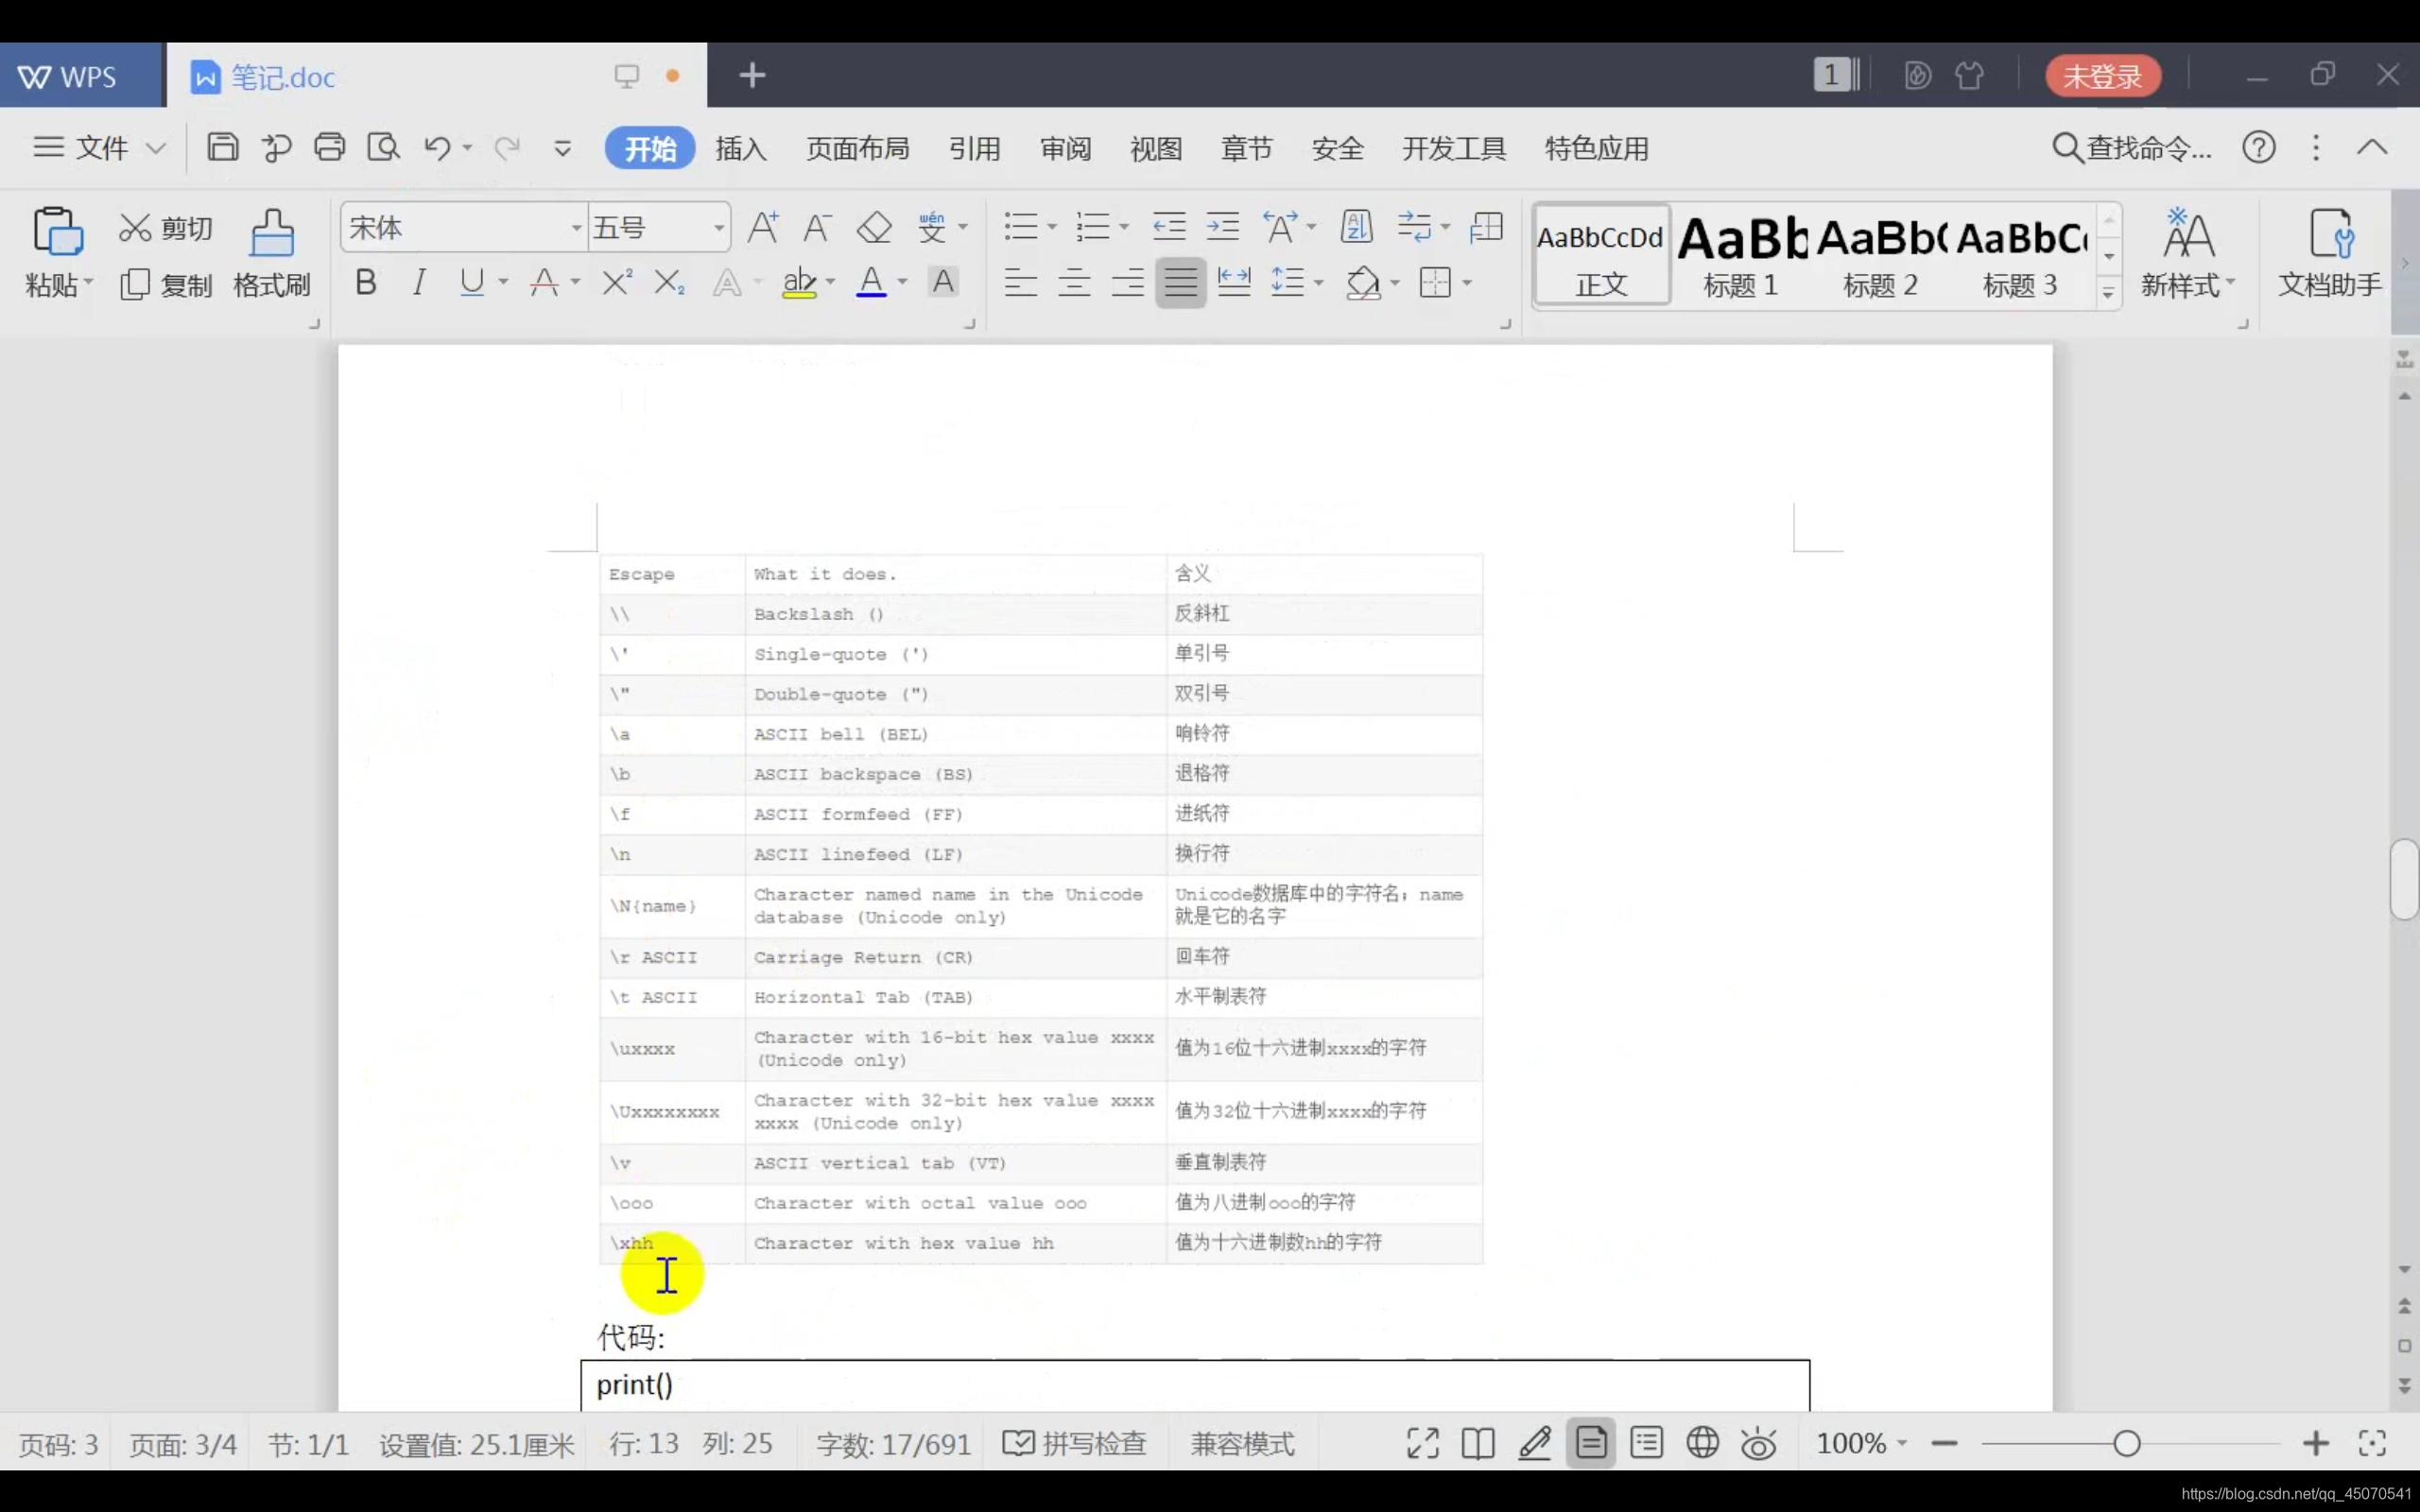Switch to the 插入 ribbon tab
The width and height of the screenshot is (2420, 1512).
(x=740, y=149)
